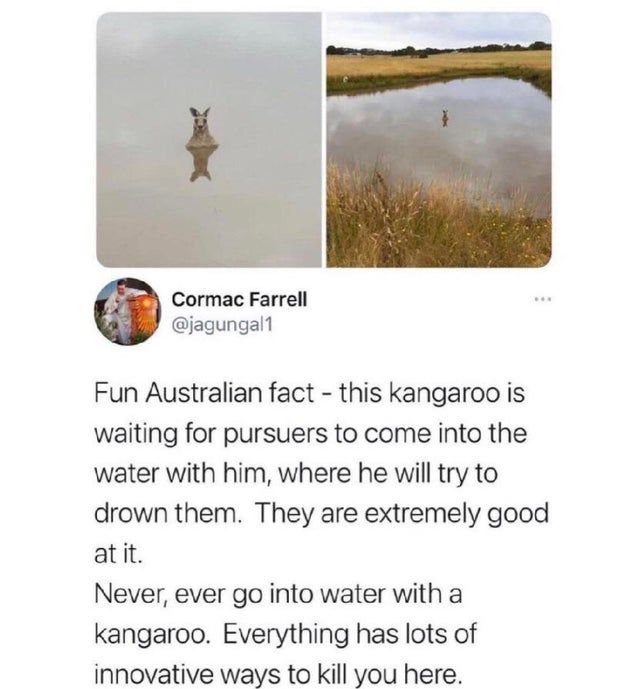Viewport: 640px width, 689px height.
Task: Open the close-up kangaroo photo
Action: point(209,140)
